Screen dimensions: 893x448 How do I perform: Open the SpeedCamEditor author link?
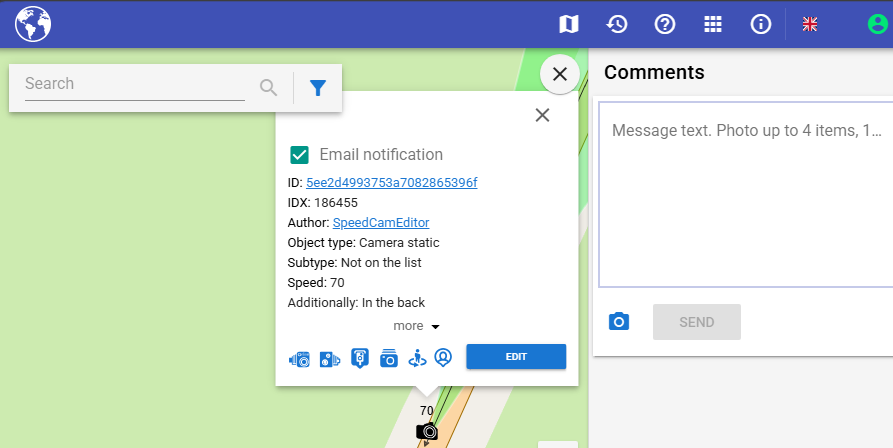pos(381,223)
